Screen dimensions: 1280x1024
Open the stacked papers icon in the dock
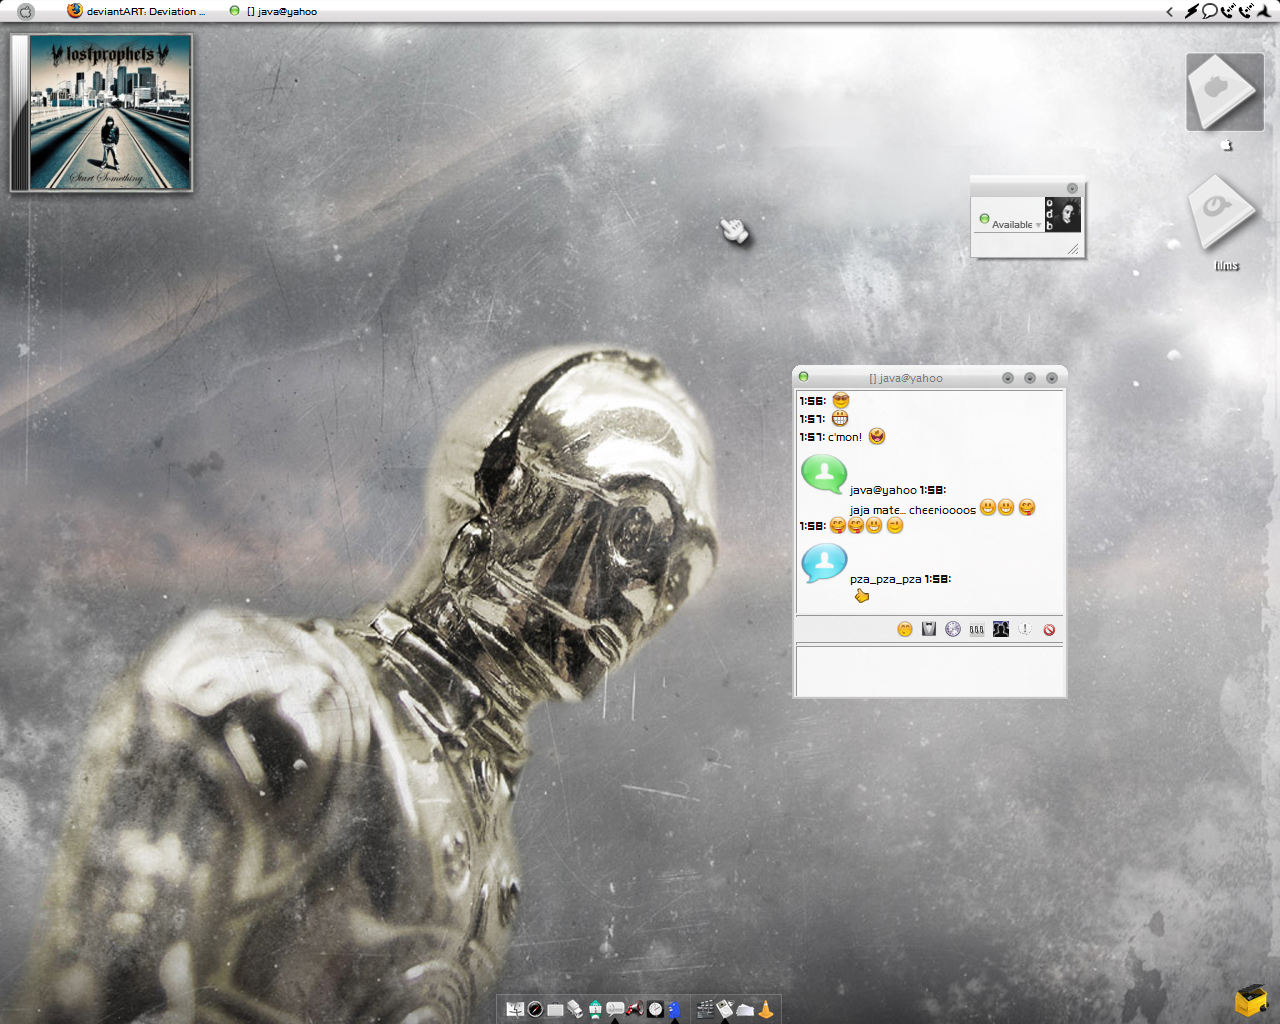745,1010
